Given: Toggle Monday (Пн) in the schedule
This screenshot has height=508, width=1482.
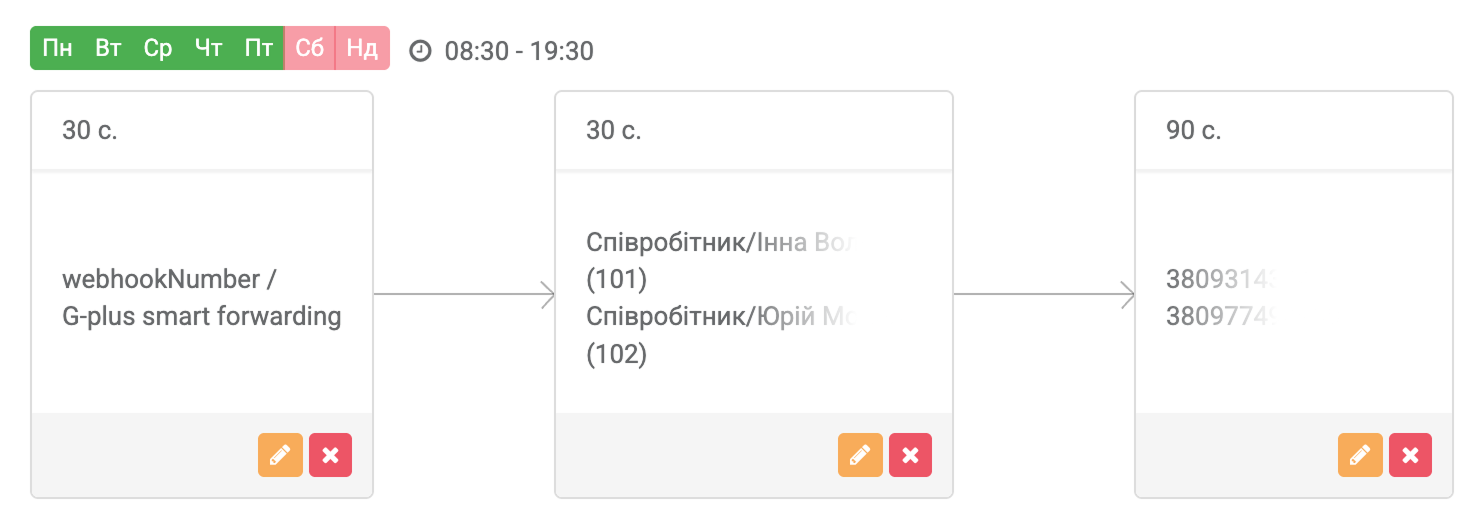Looking at the screenshot, I should [x=58, y=48].
